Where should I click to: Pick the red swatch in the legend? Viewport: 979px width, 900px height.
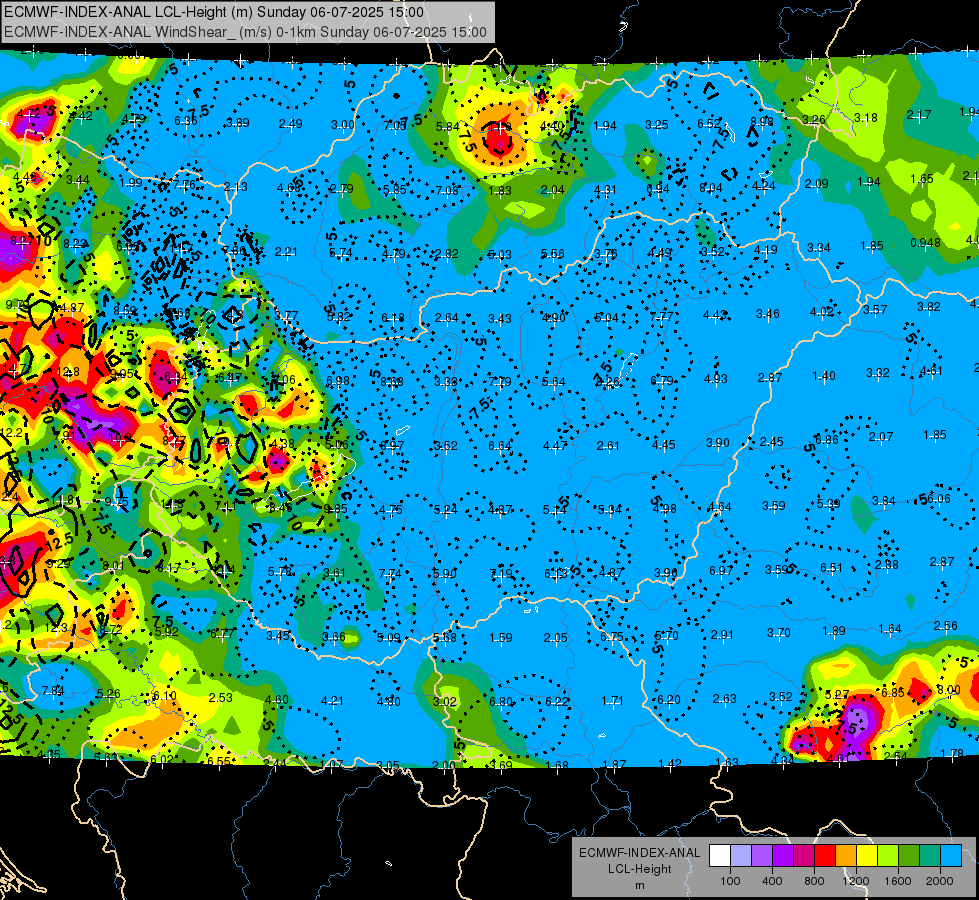coord(825,856)
